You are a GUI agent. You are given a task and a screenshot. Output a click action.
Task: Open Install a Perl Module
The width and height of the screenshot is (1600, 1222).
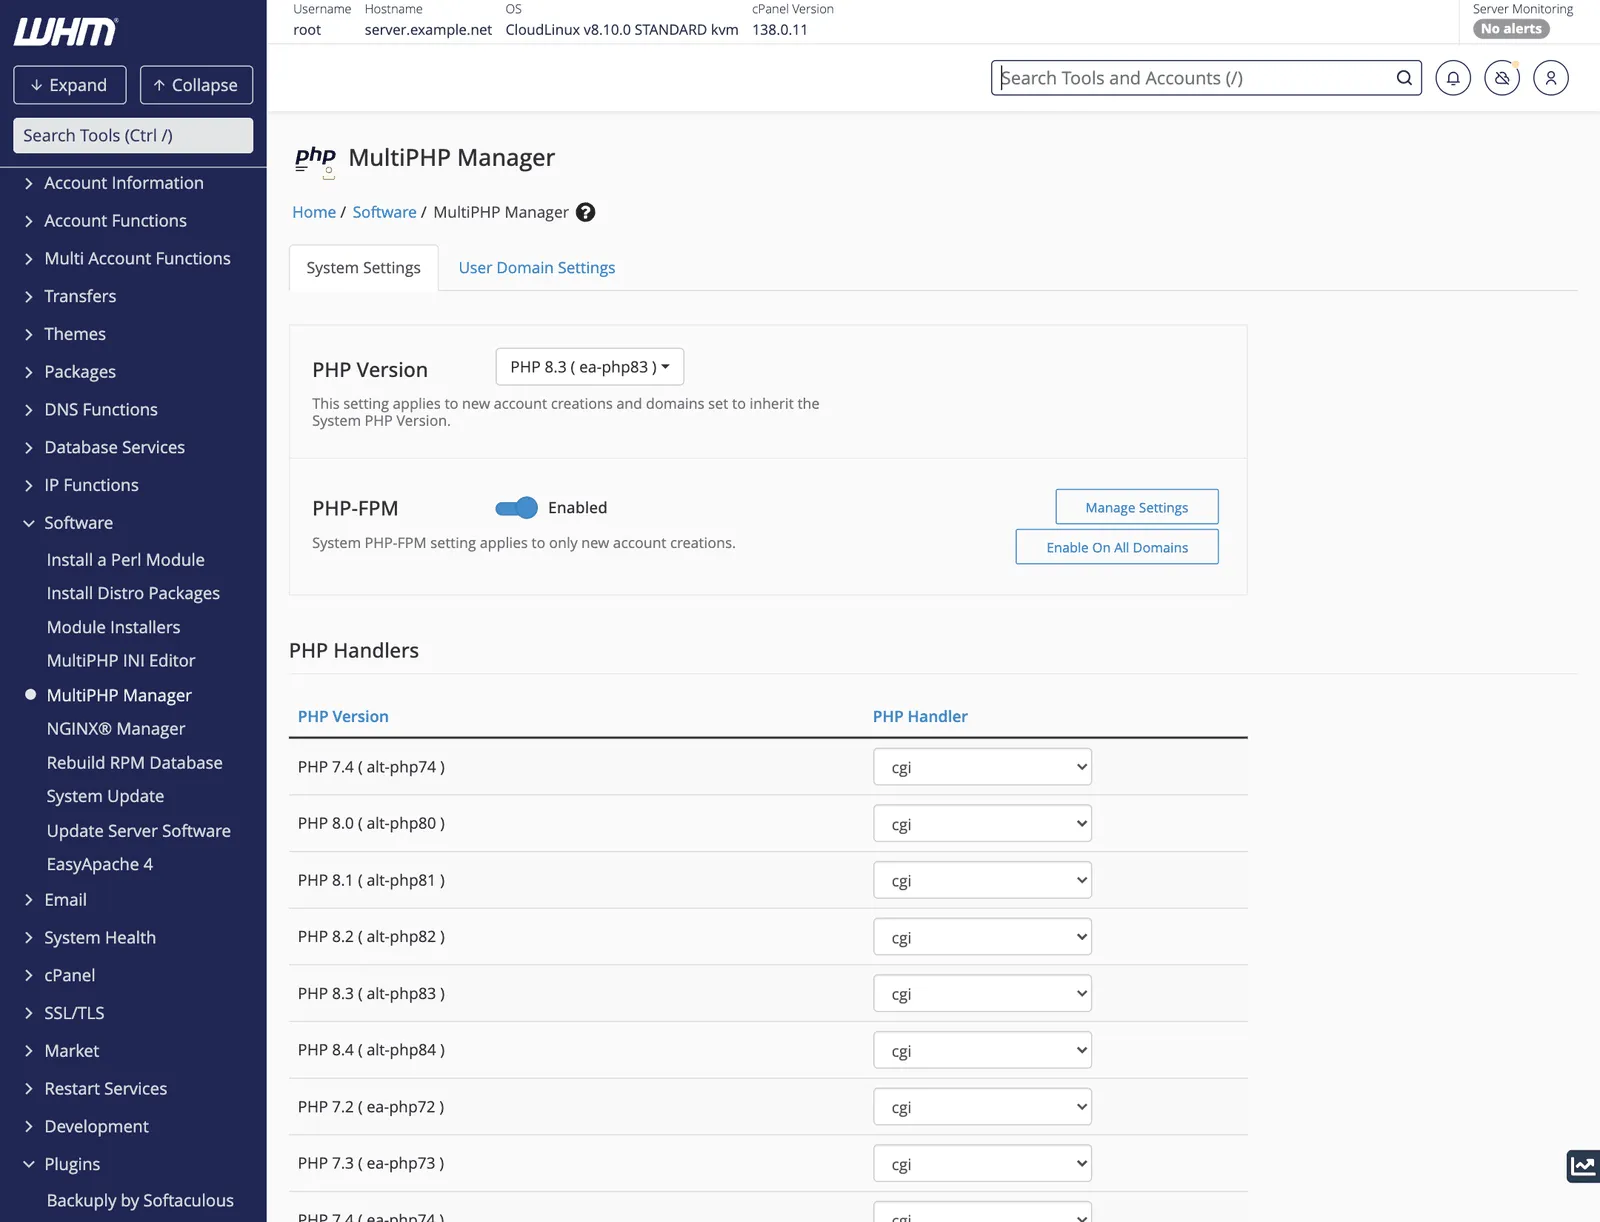tap(125, 560)
